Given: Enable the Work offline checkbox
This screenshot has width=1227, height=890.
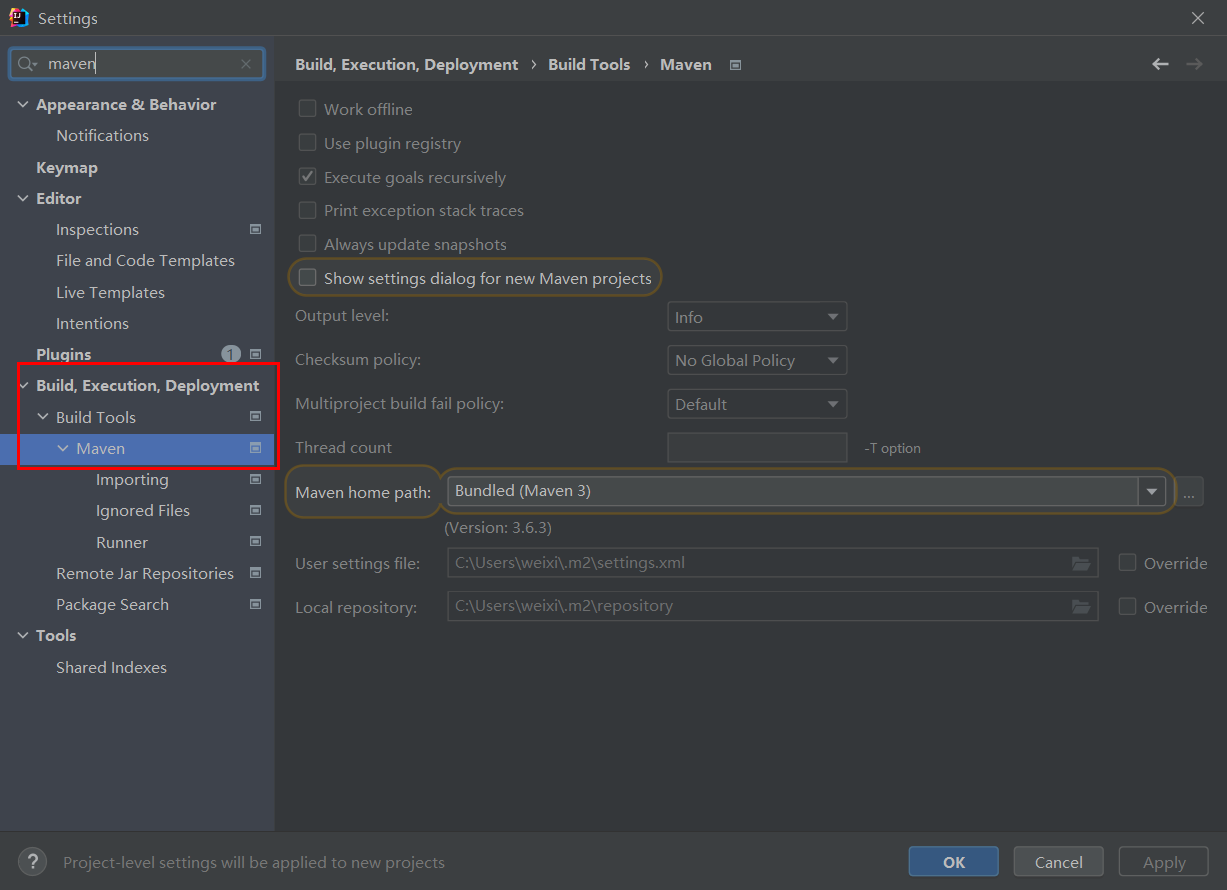Looking at the screenshot, I should pyautogui.click(x=308, y=109).
